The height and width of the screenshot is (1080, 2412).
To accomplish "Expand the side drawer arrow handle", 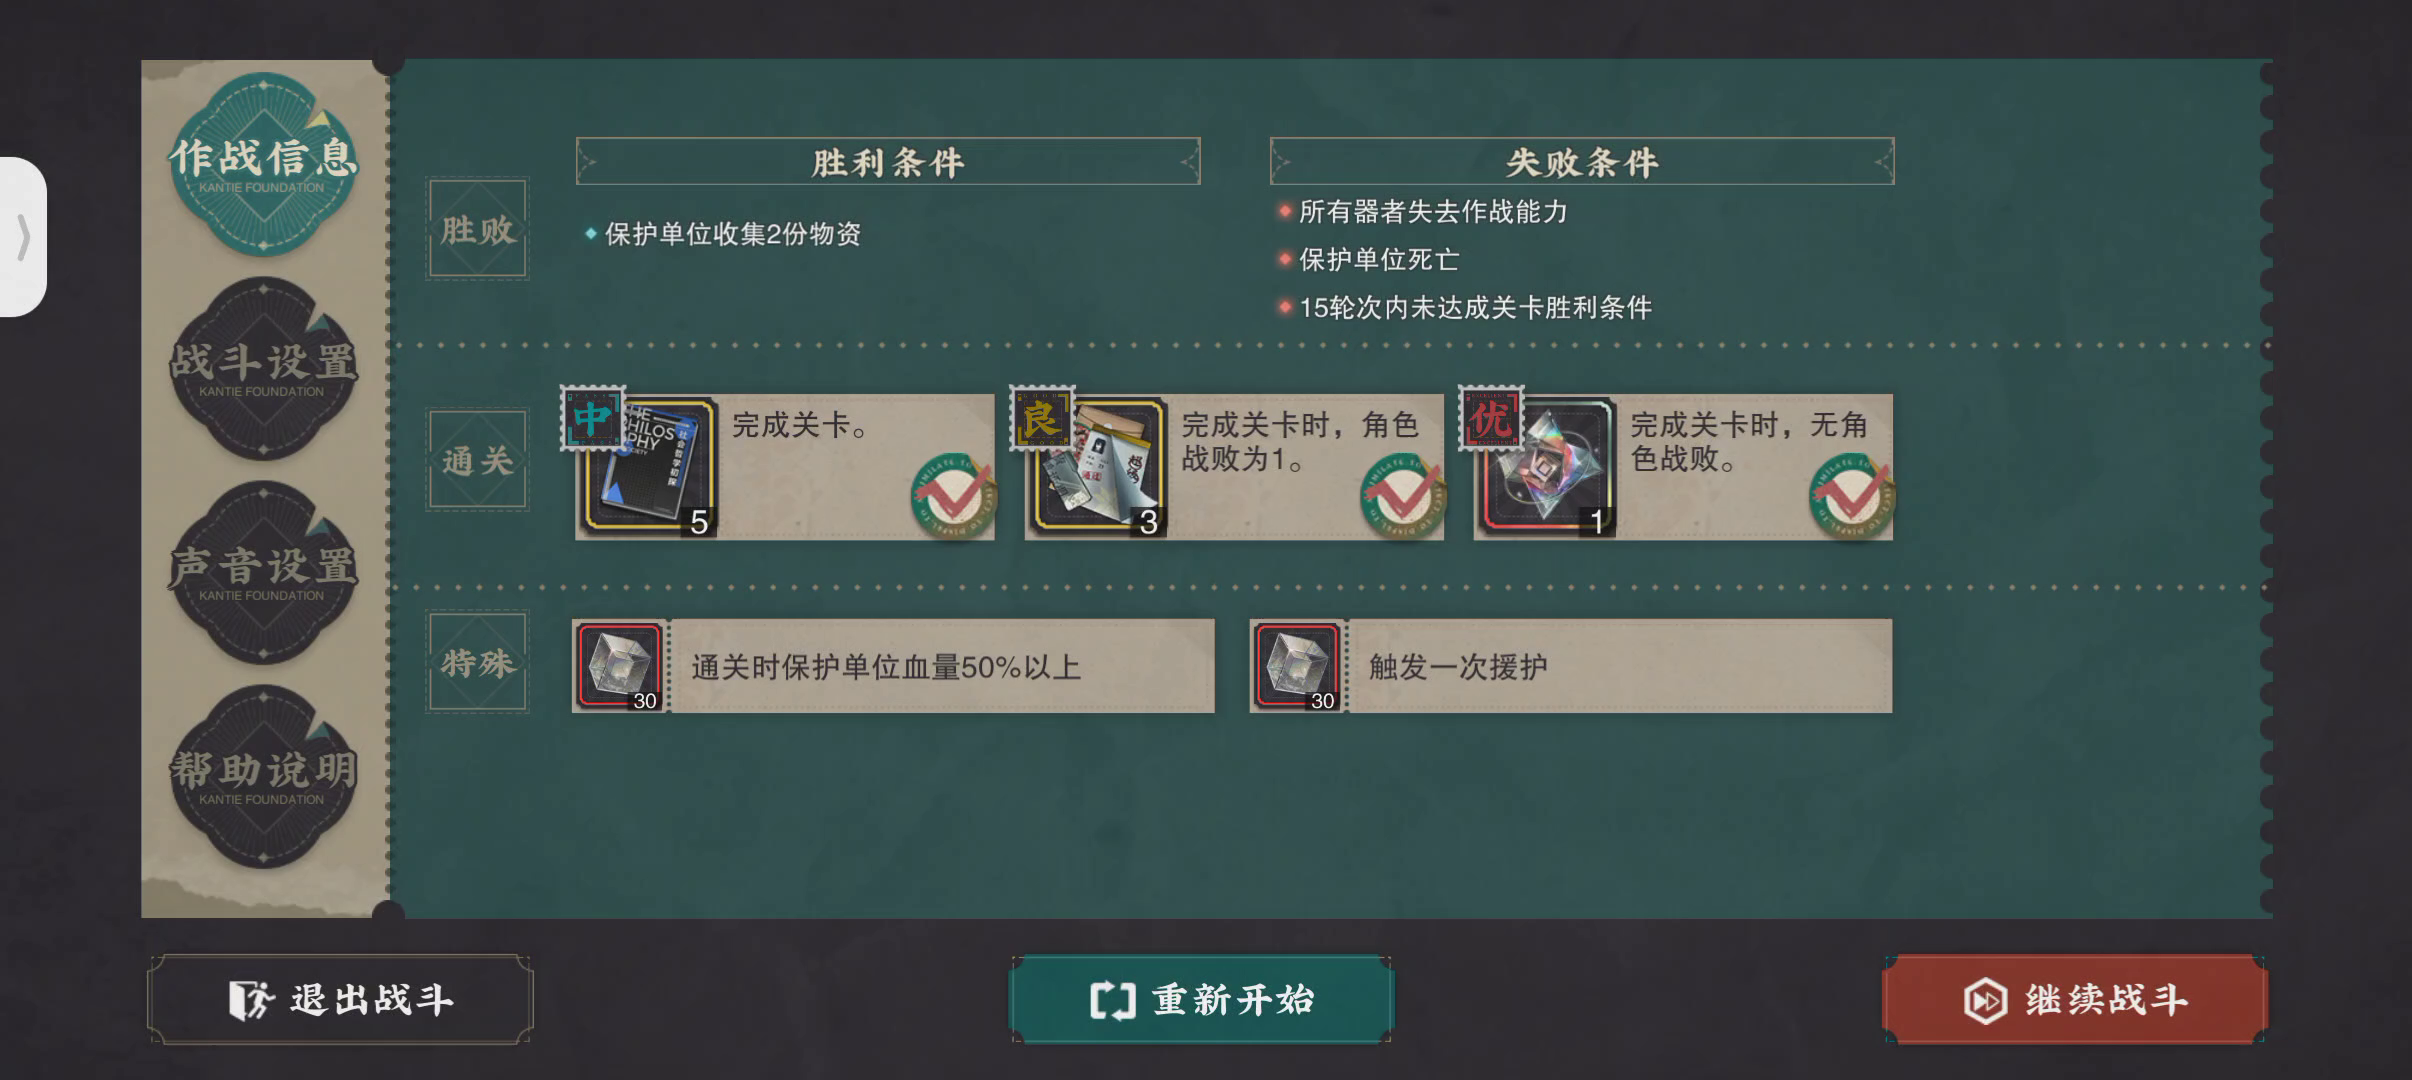I will pyautogui.click(x=23, y=237).
